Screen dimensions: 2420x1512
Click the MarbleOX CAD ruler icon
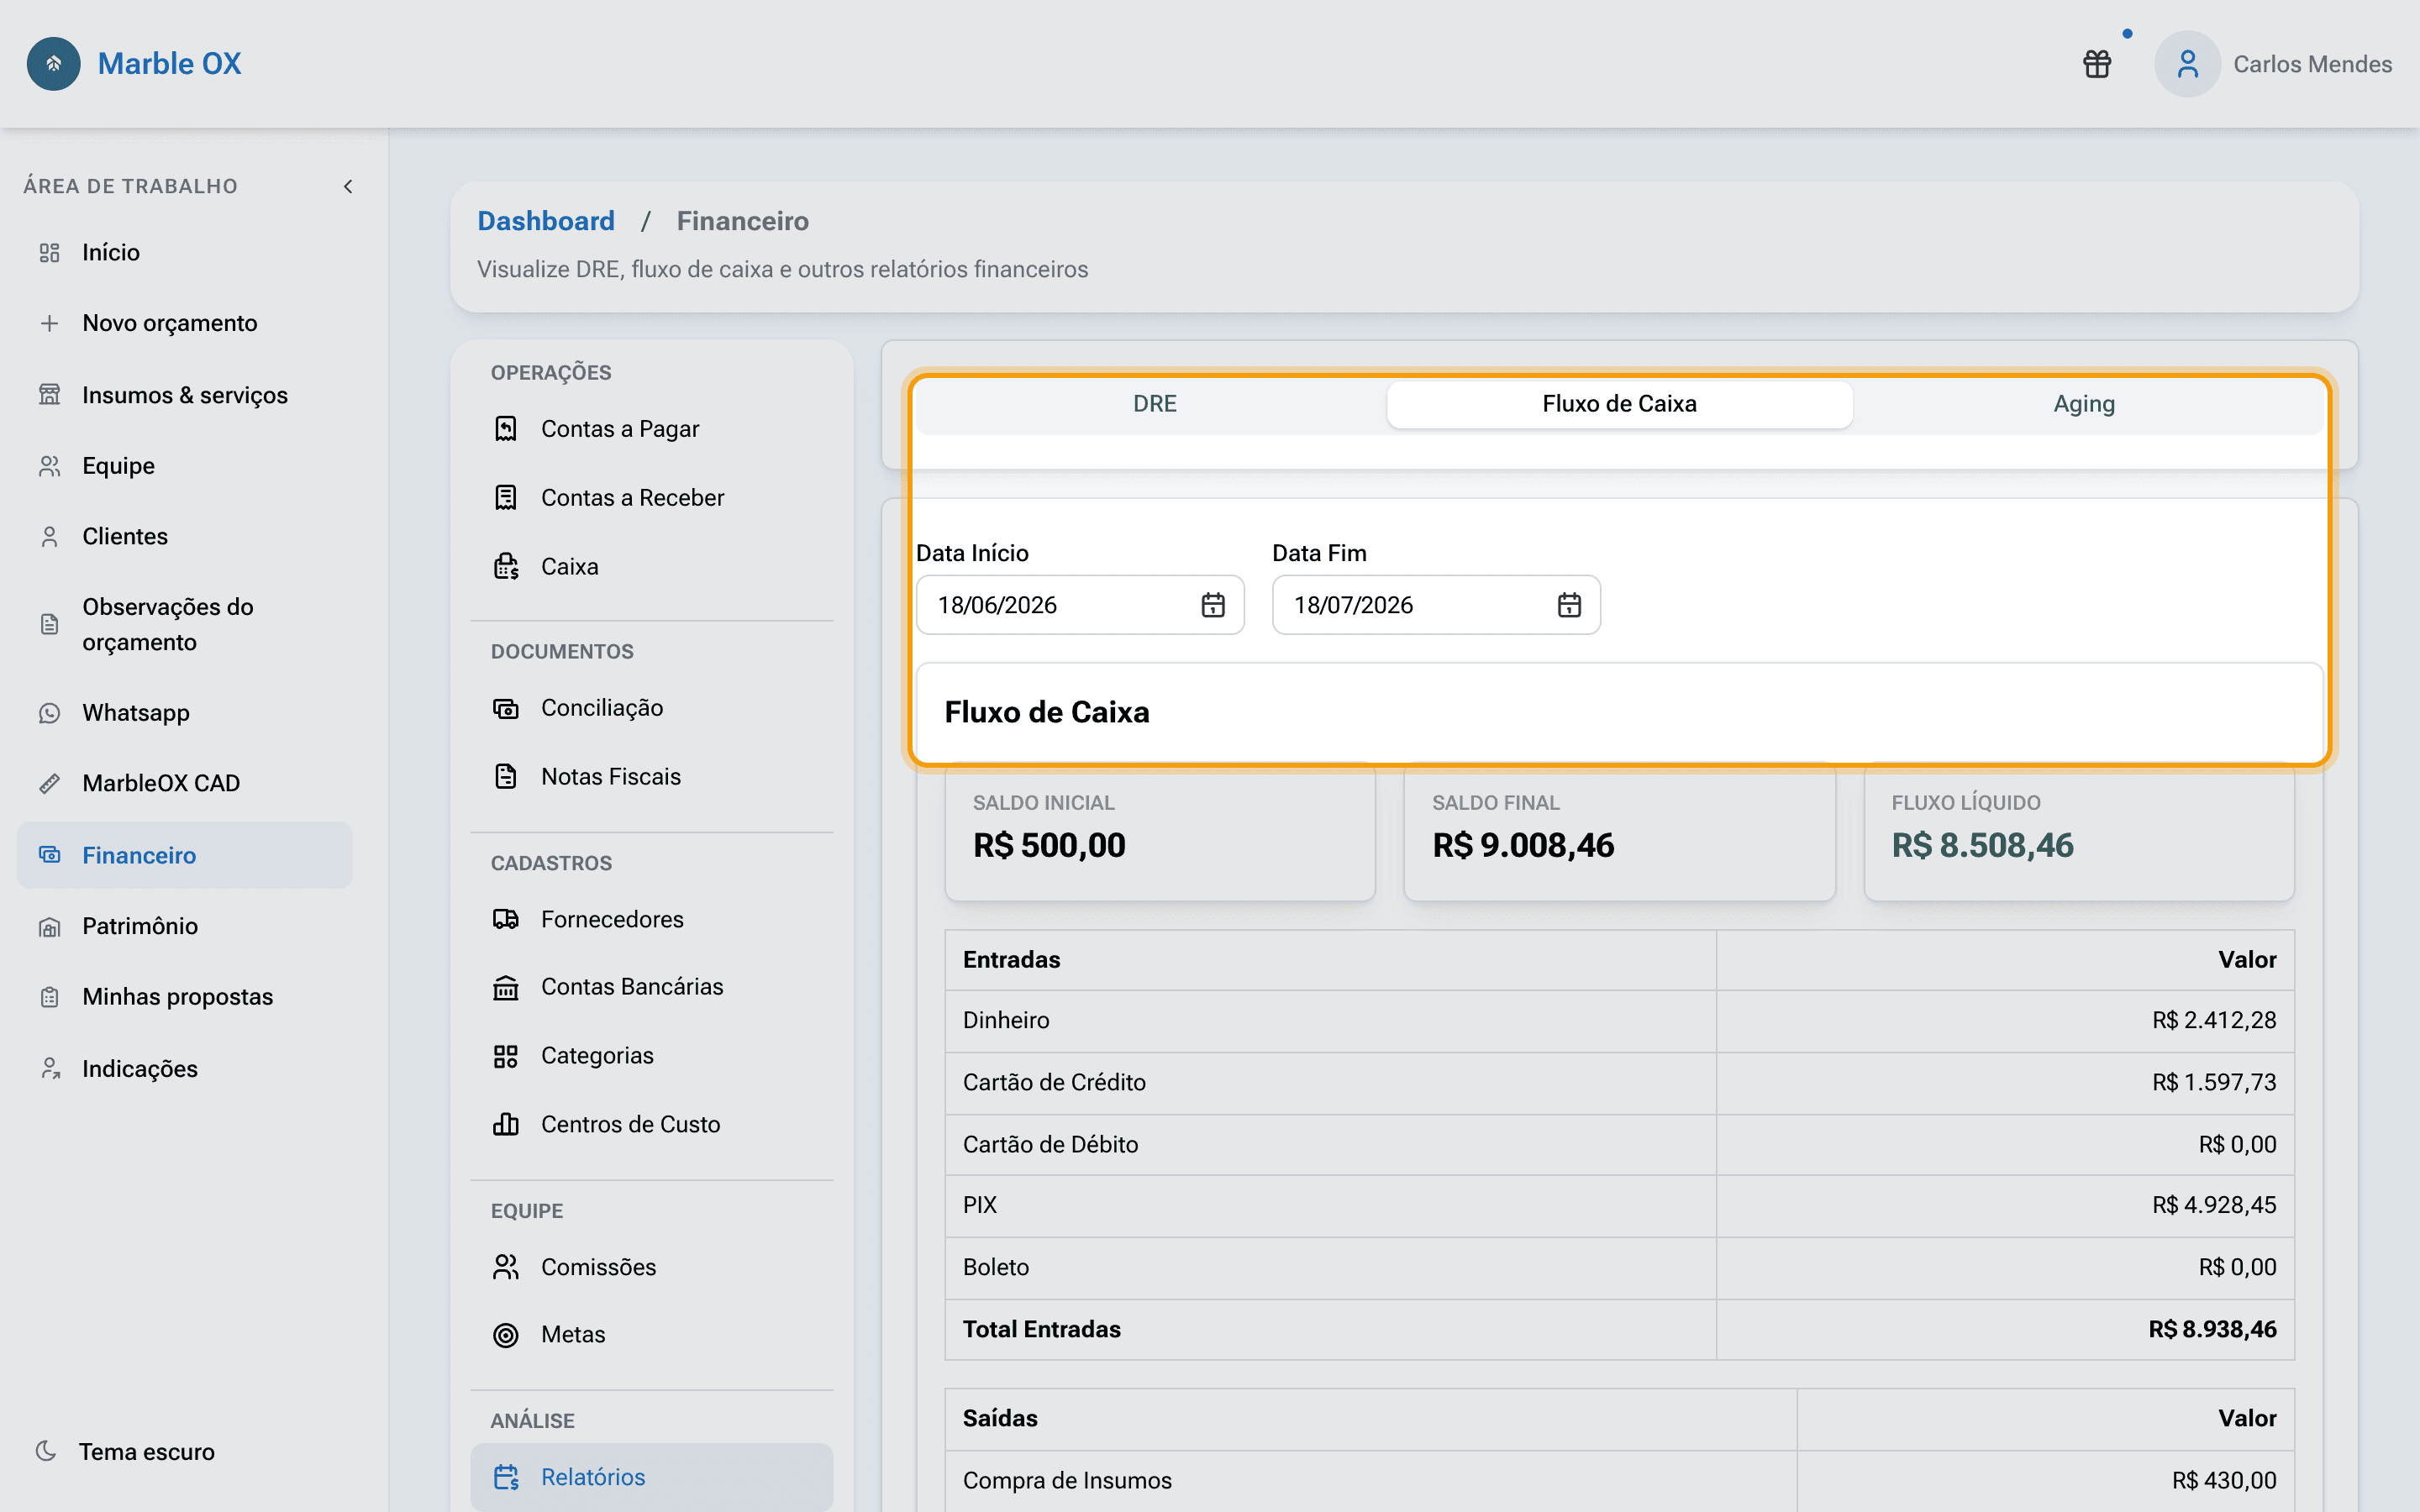[49, 783]
